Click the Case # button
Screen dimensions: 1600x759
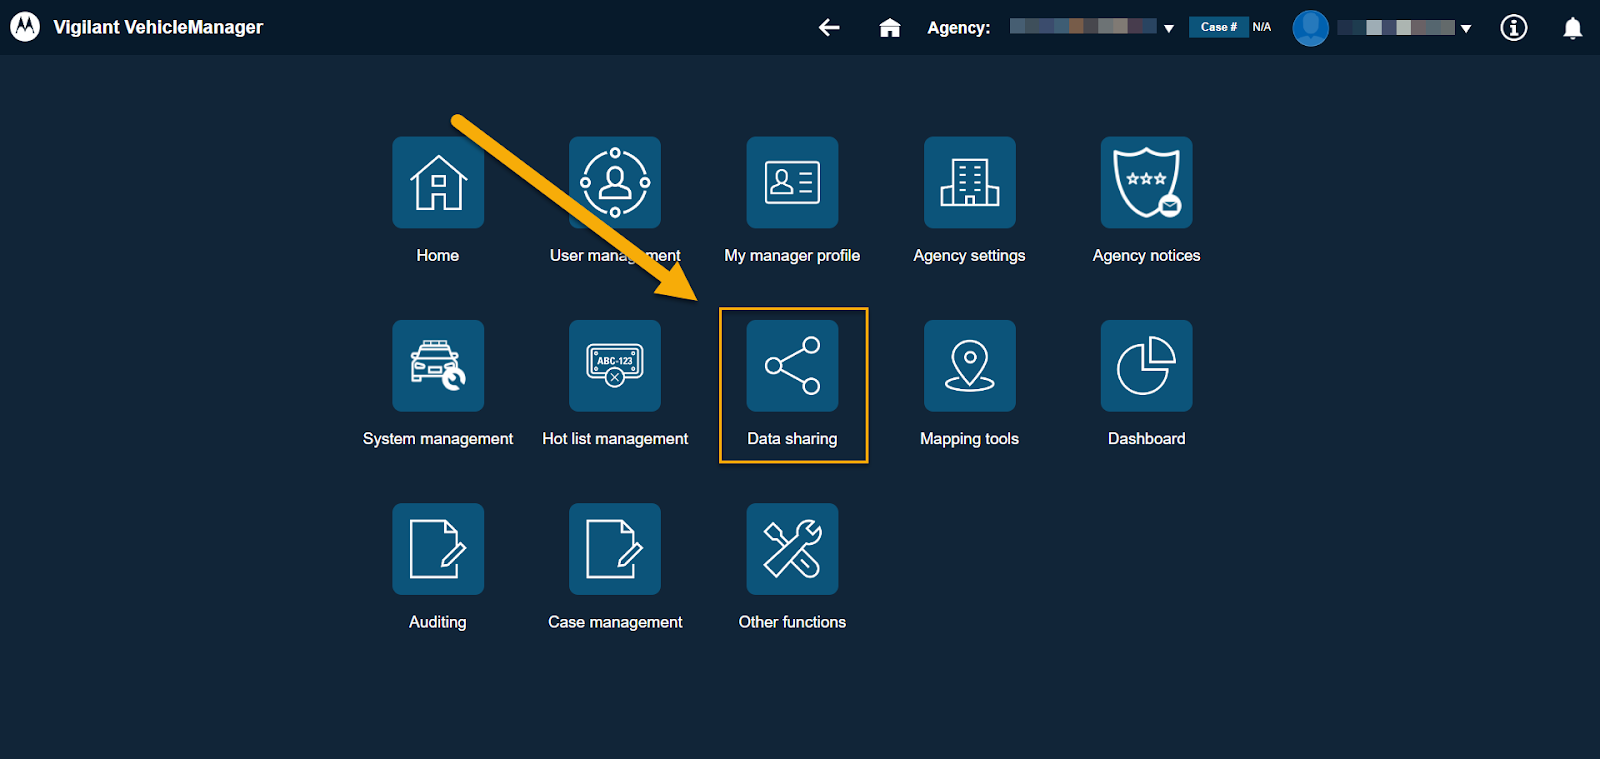1218,27
